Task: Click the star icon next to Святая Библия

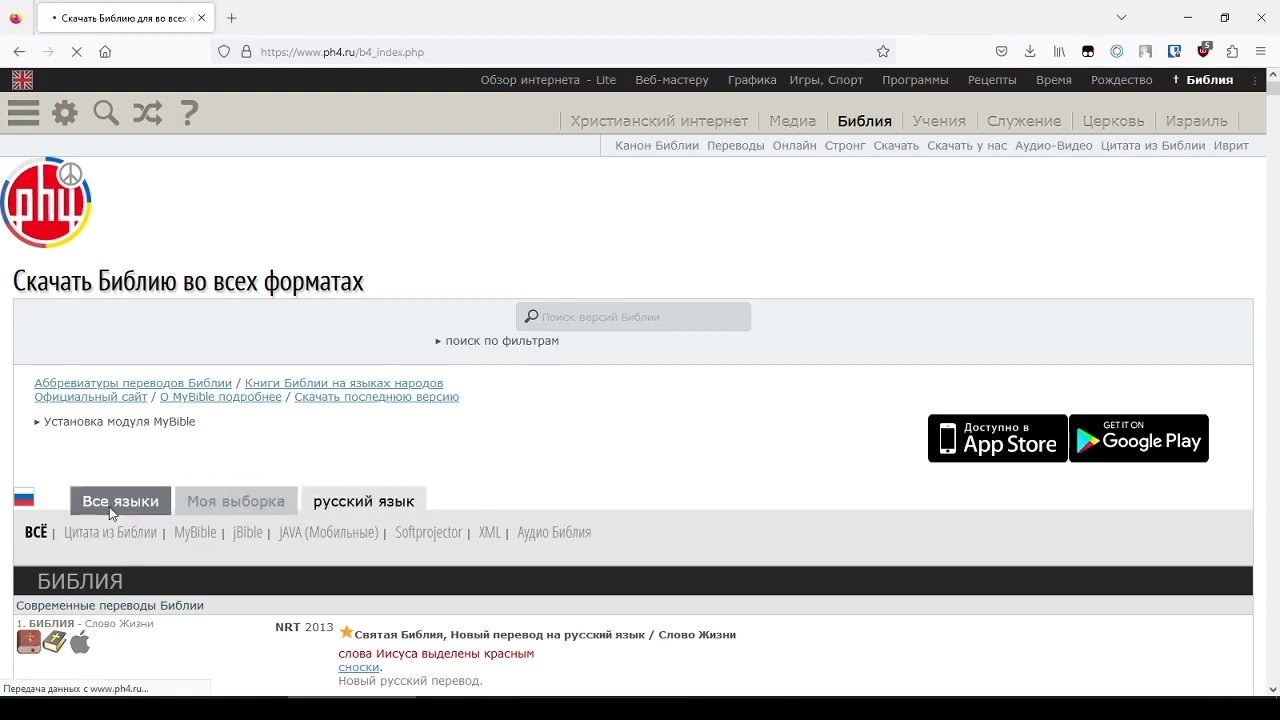Action: tap(346, 633)
